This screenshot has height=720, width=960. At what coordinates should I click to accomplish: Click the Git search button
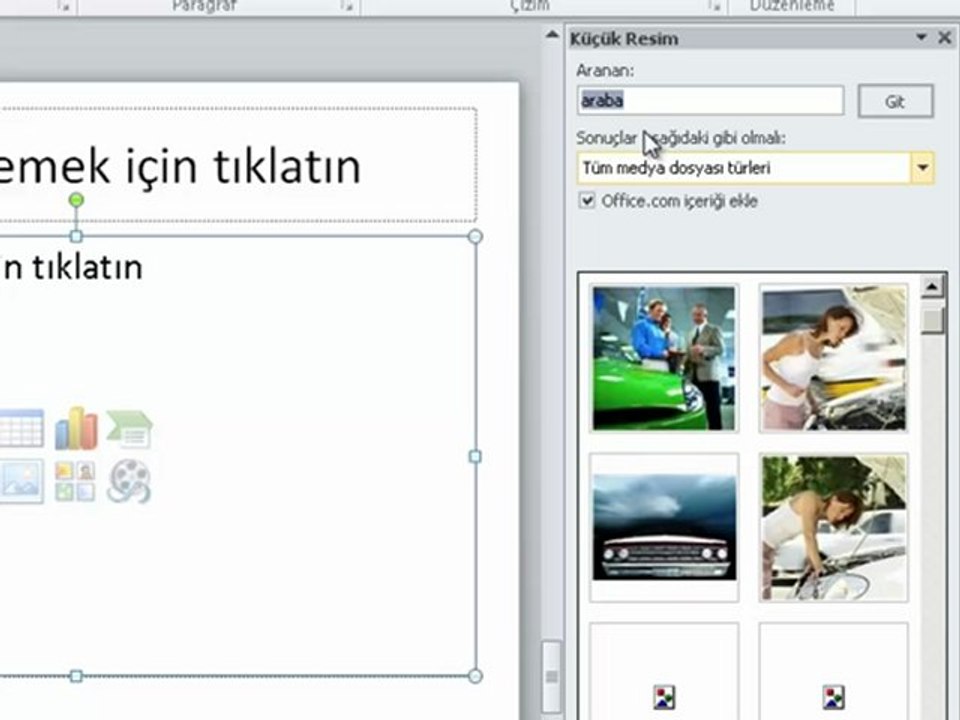click(895, 101)
